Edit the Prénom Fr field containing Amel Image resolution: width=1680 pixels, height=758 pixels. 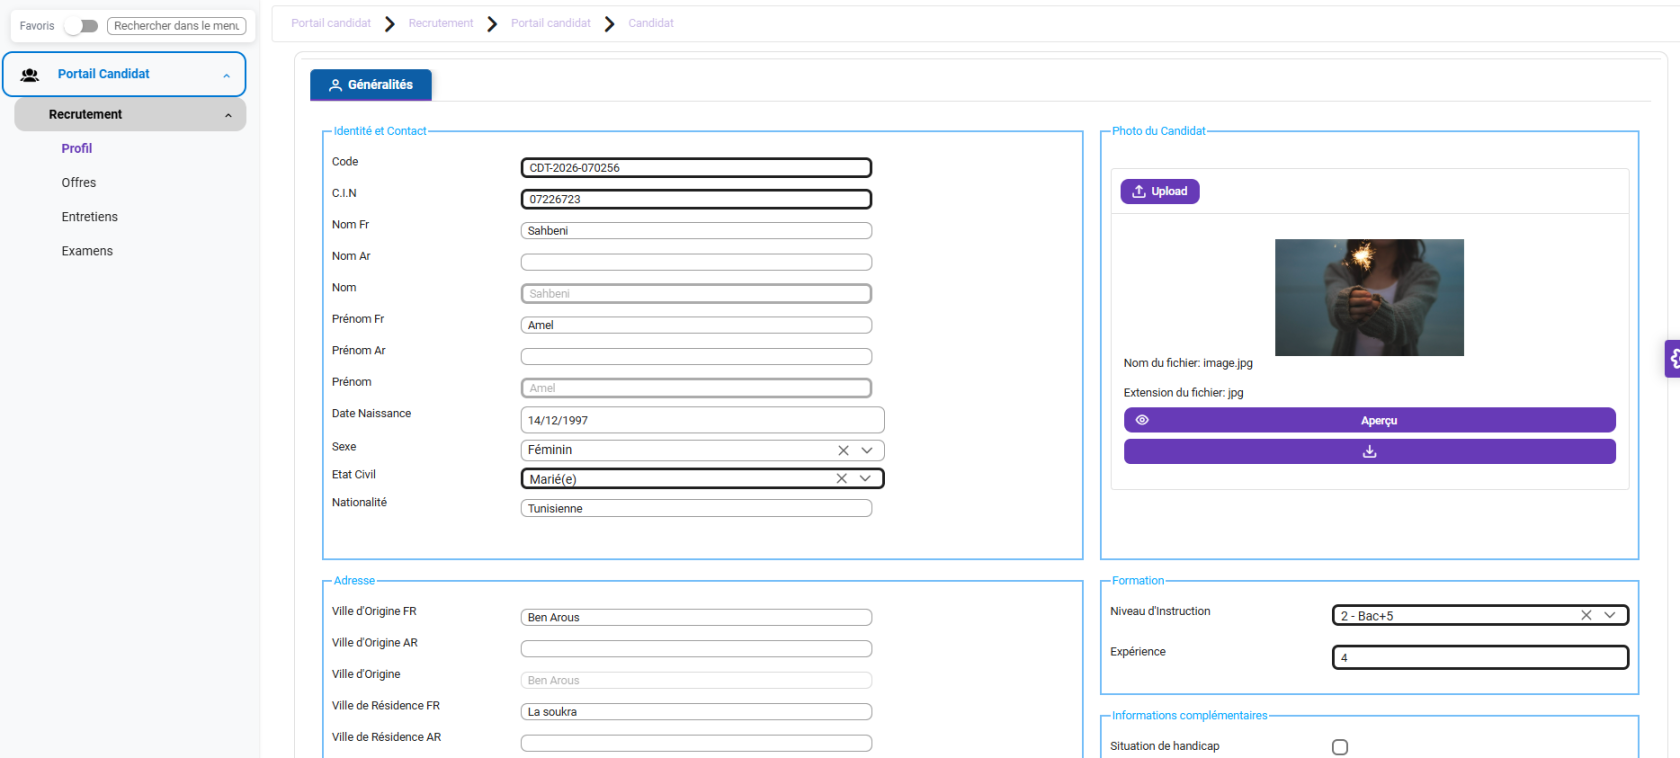pos(696,325)
